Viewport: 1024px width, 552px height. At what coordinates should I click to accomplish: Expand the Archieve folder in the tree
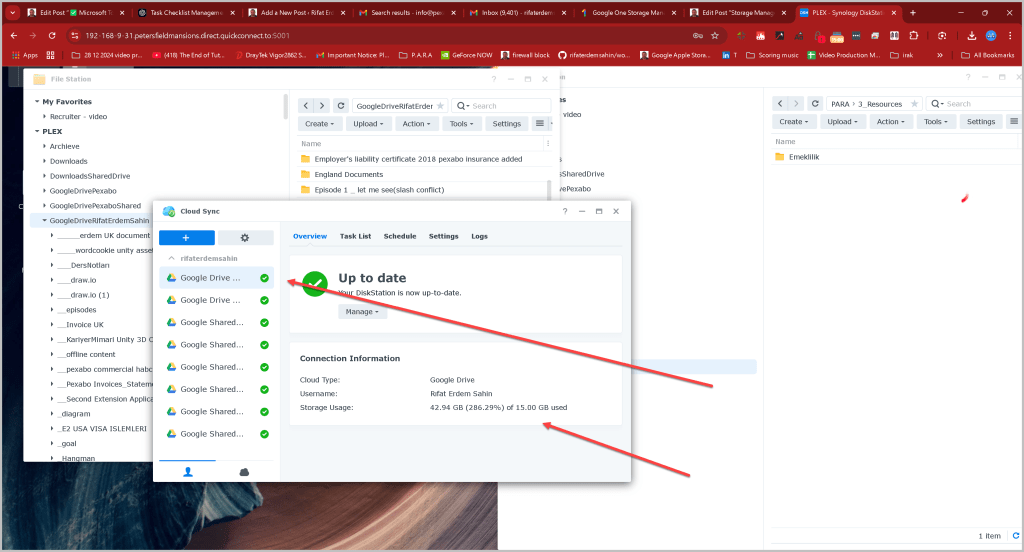44,146
